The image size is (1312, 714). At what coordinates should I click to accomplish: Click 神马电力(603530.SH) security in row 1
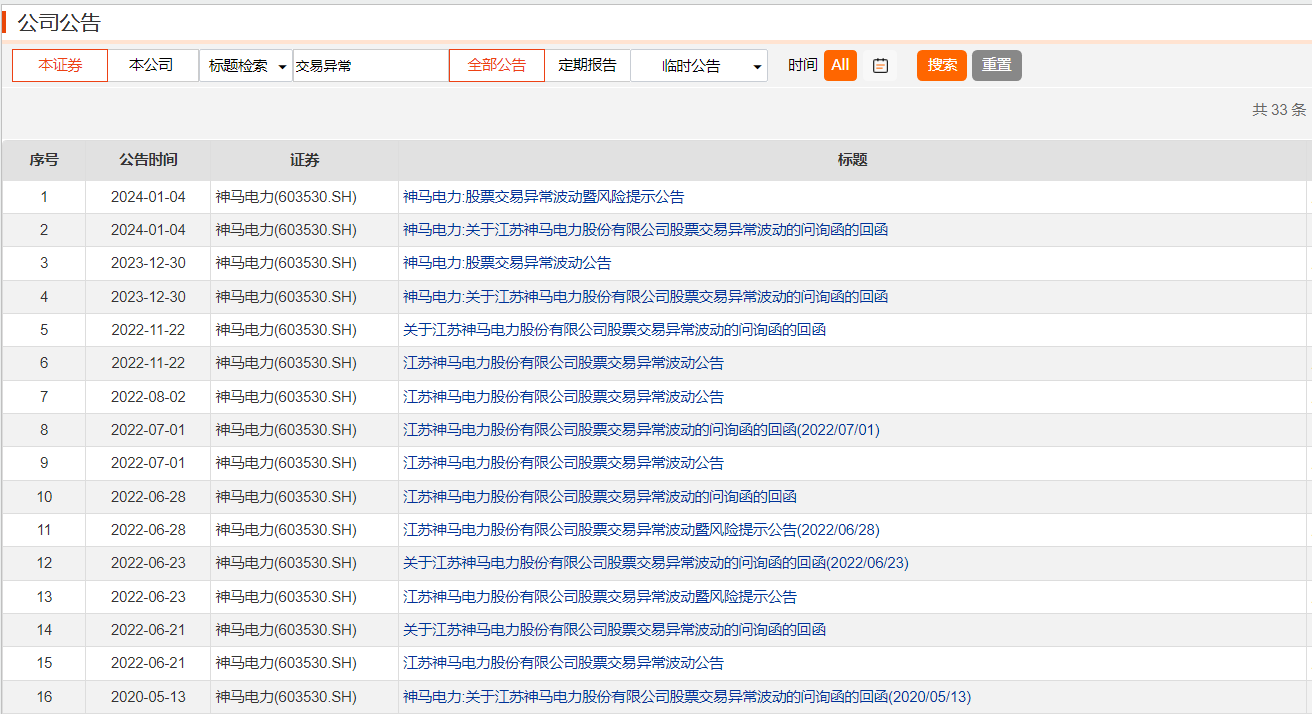tap(286, 197)
